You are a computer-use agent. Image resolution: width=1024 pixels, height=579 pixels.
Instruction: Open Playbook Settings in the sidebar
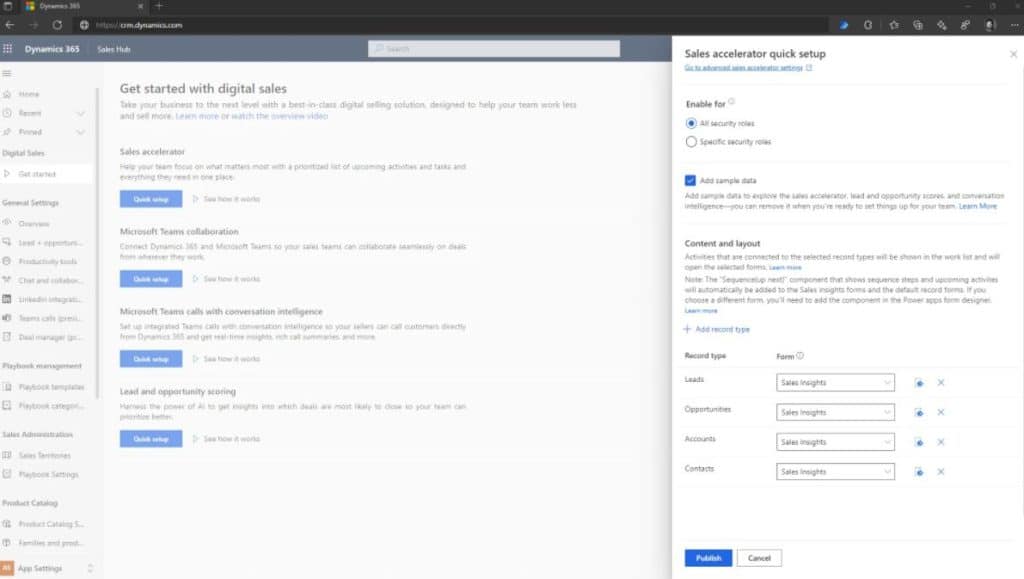47,475
